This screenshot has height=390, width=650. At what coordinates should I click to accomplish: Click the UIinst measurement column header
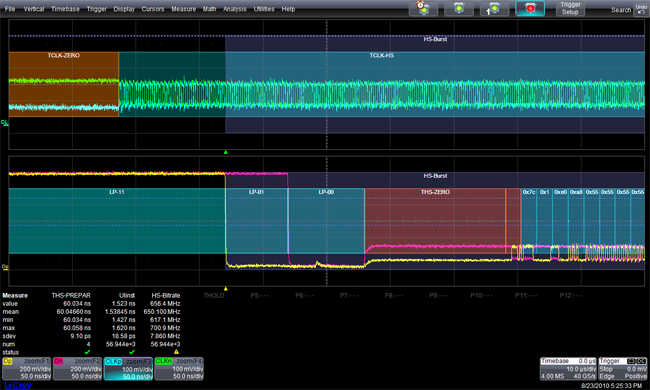click(127, 296)
